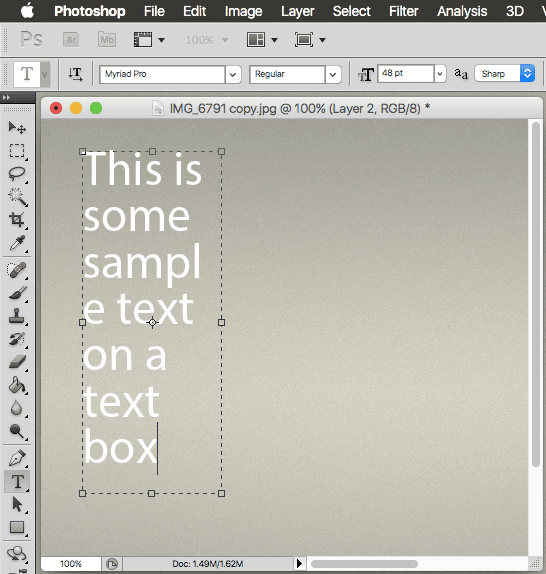
Task: Open the Analysis menu
Action: click(462, 11)
